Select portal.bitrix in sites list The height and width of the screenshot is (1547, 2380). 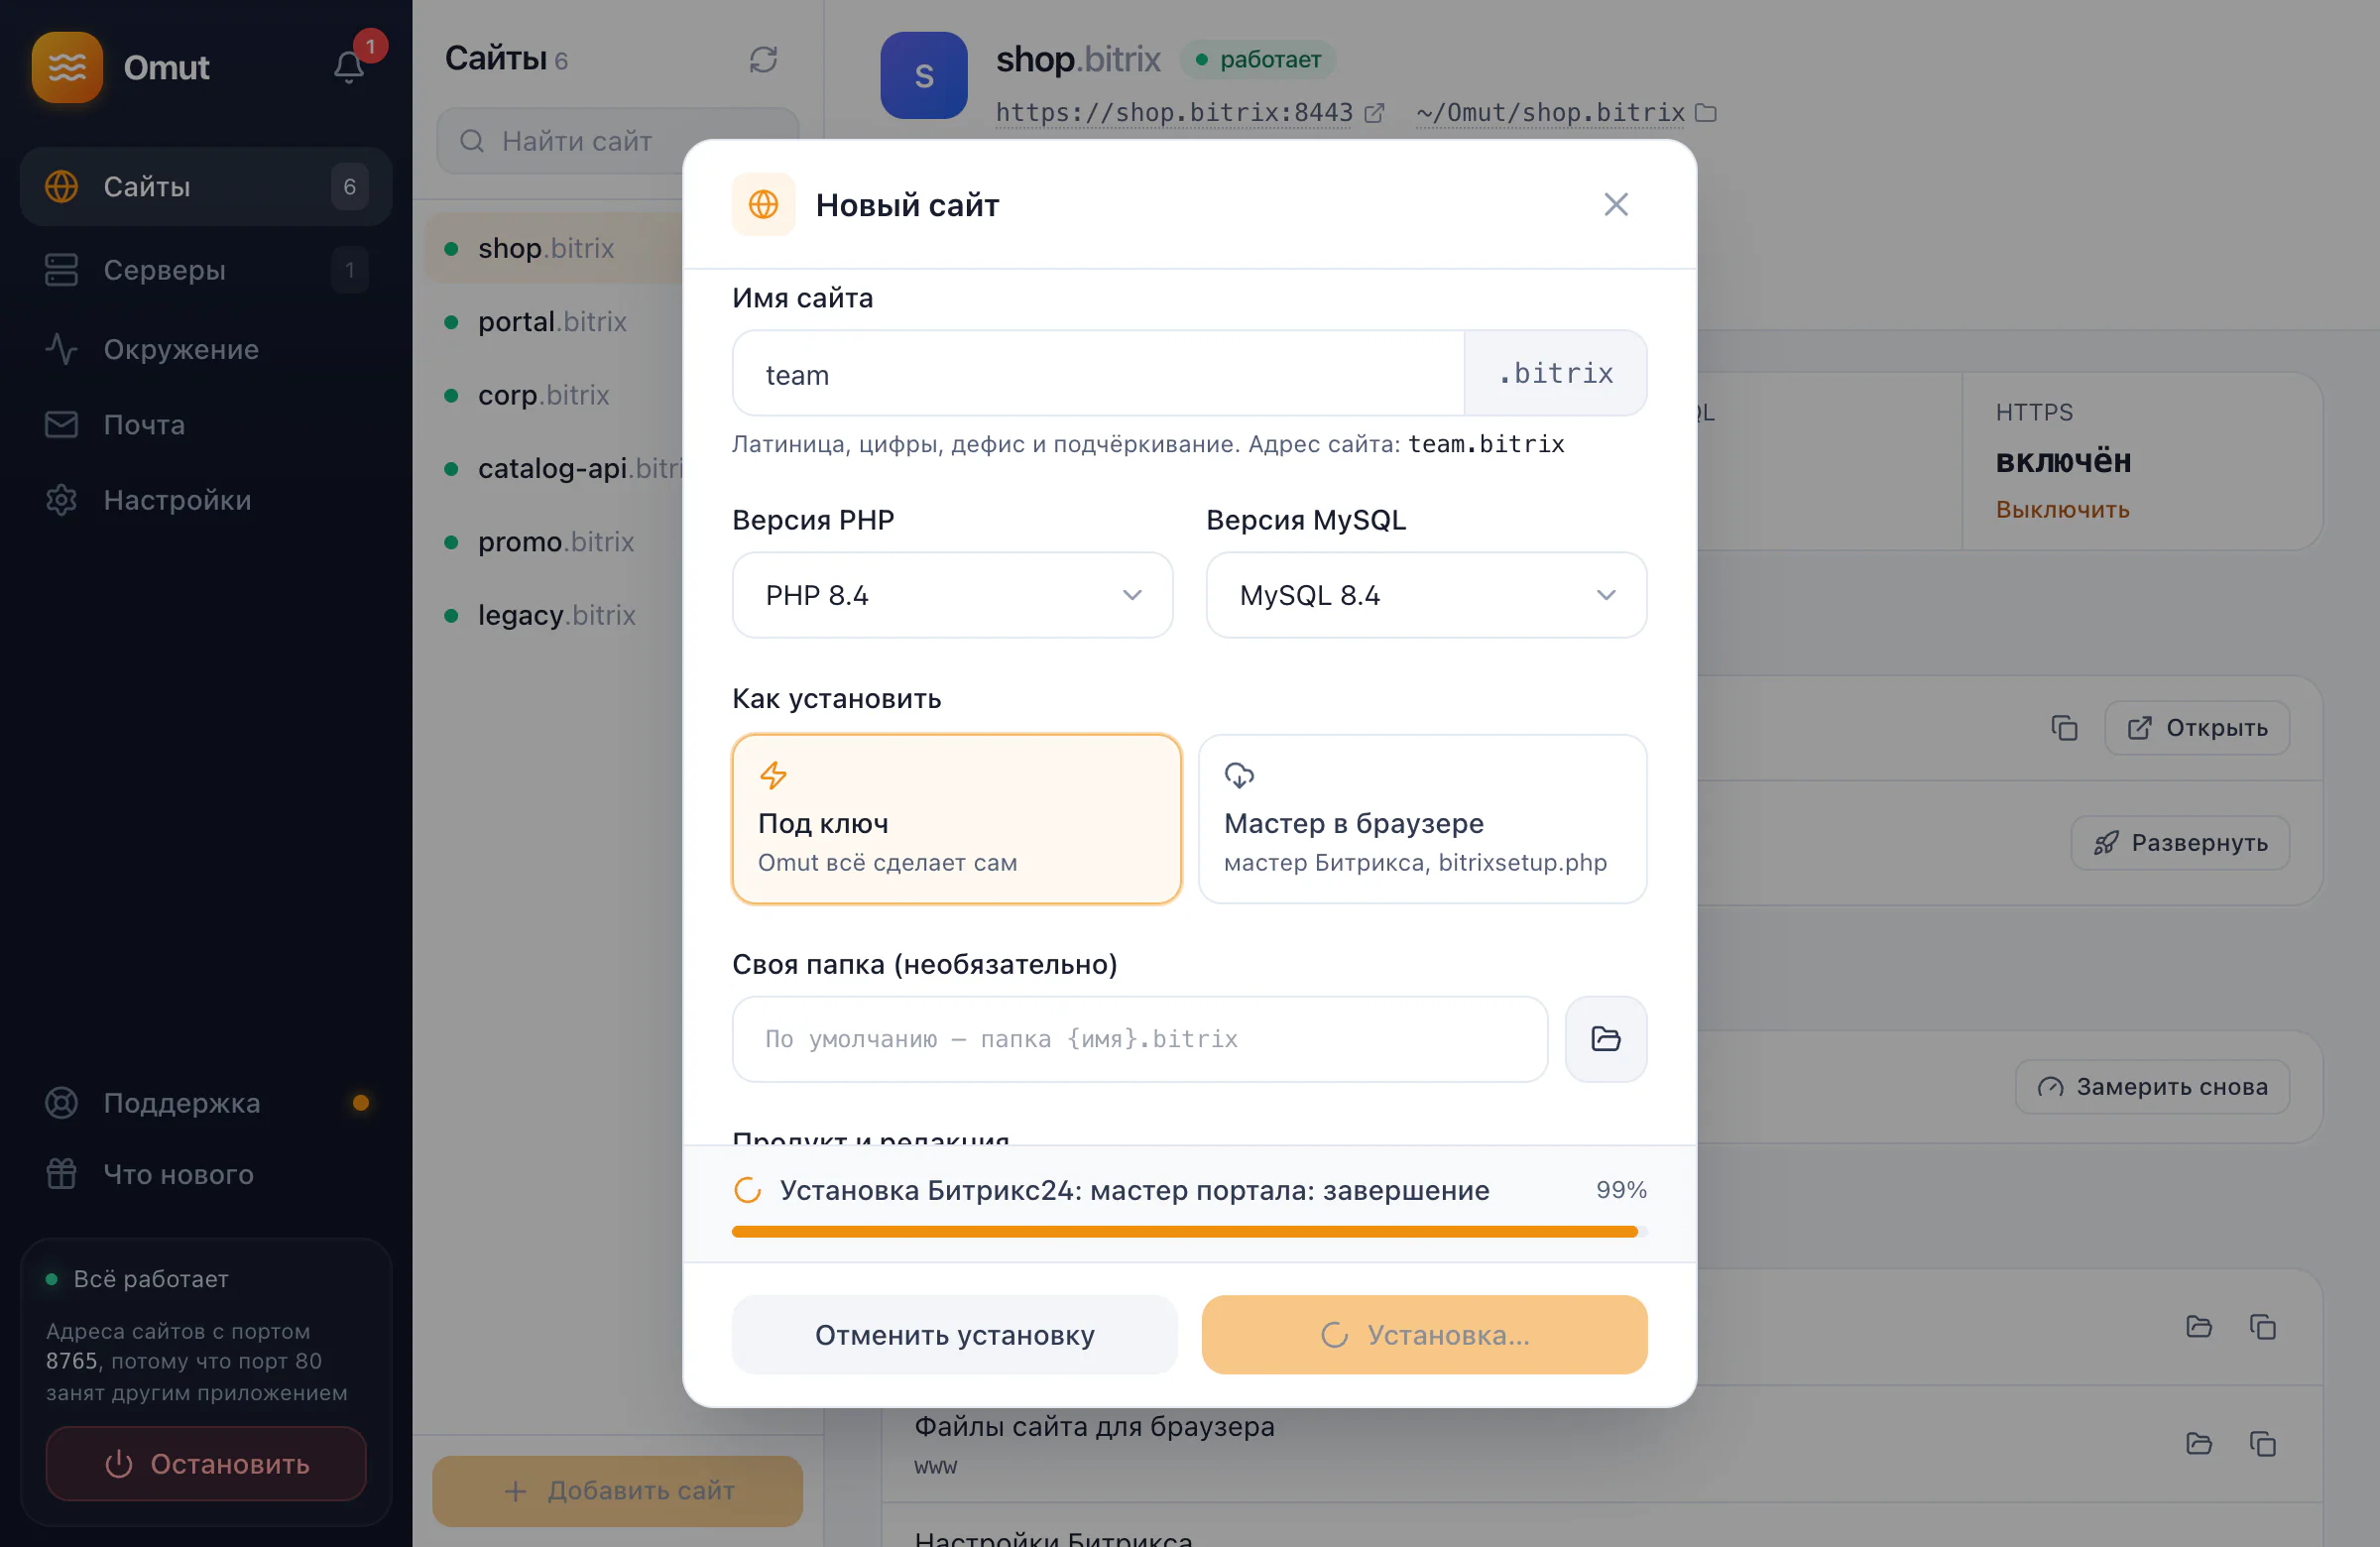click(553, 321)
